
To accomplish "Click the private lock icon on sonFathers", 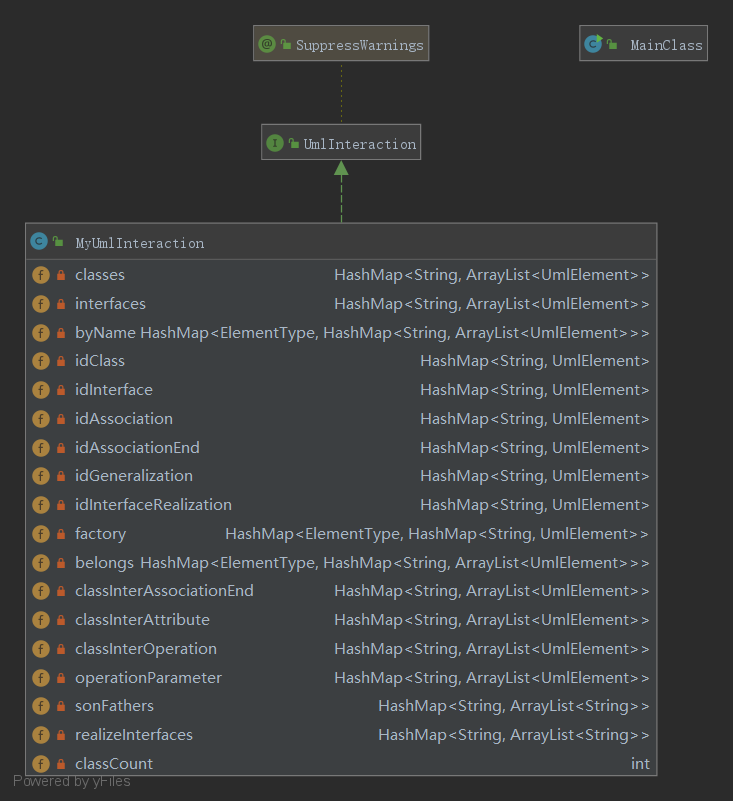I will [x=61, y=706].
